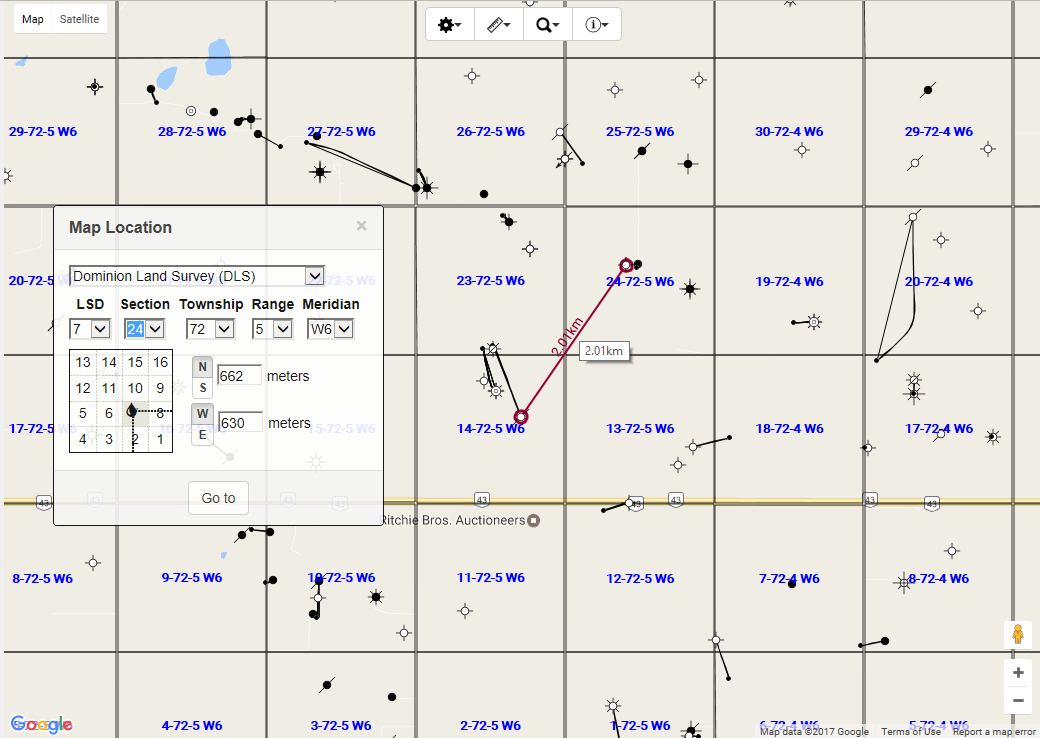Viewport: 1040px width, 738px height.
Task: Select LSD 11 in the grid
Action: 109,388
